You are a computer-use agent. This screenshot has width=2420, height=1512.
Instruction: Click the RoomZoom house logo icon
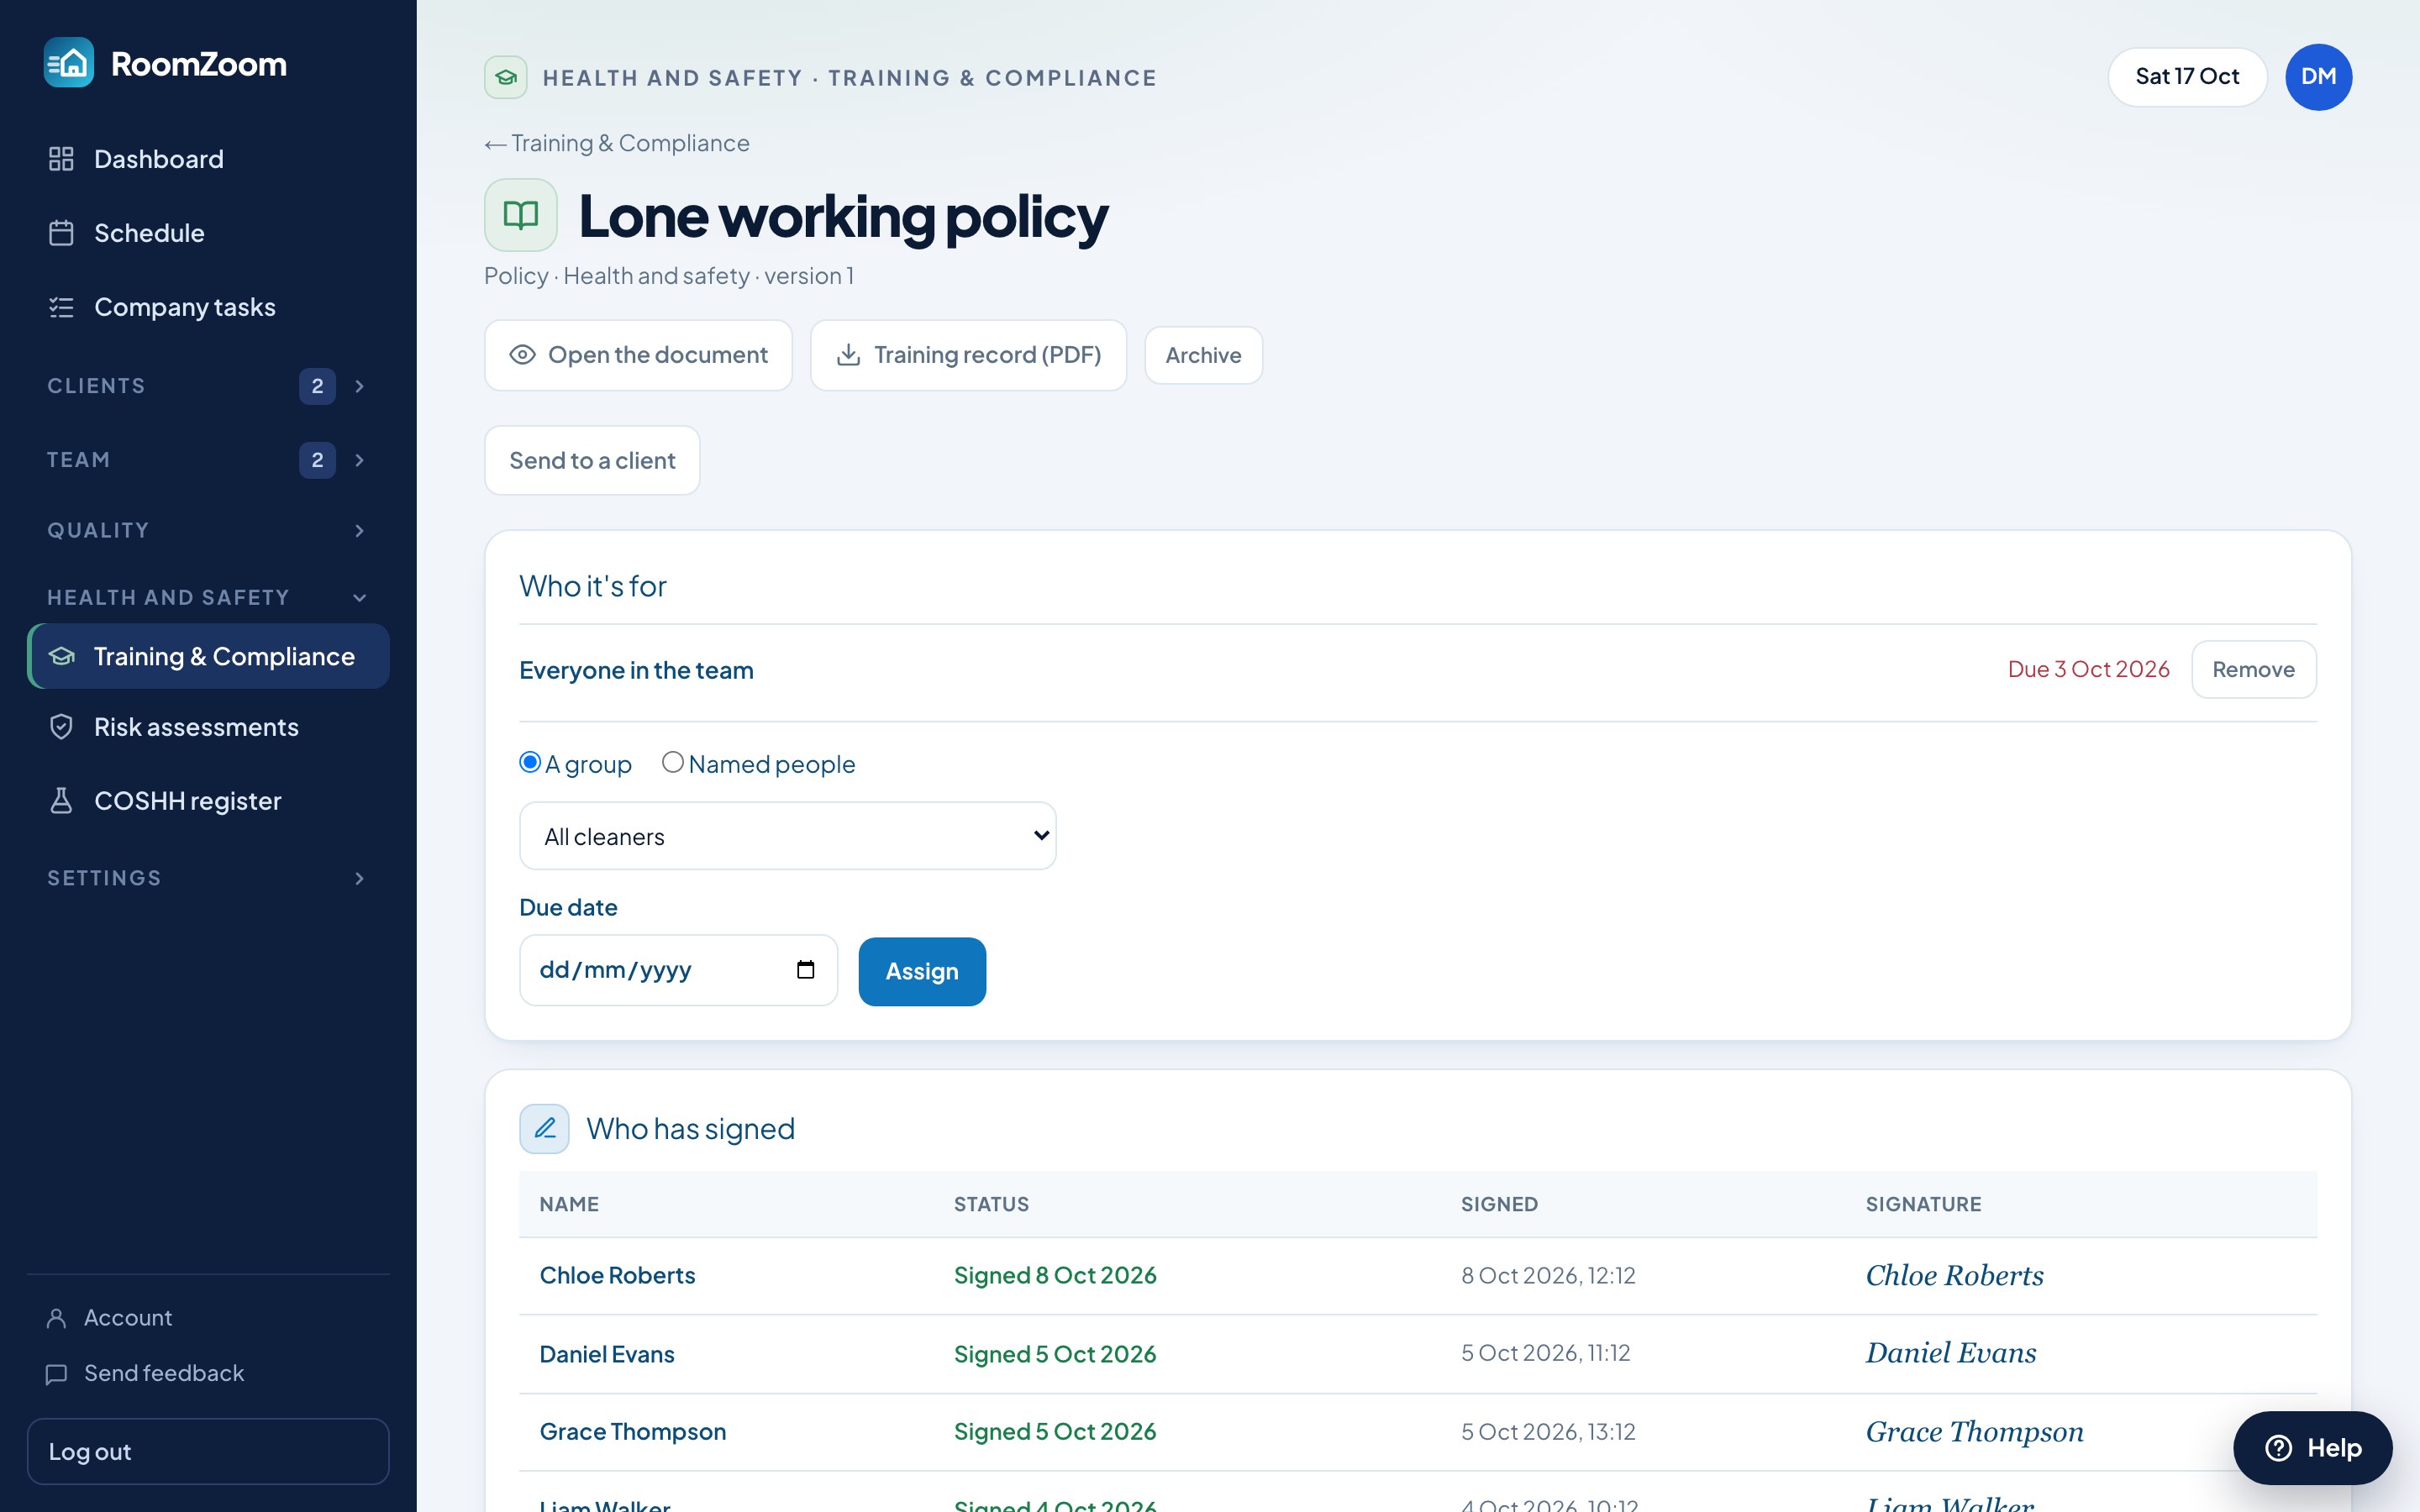point(69,63)
